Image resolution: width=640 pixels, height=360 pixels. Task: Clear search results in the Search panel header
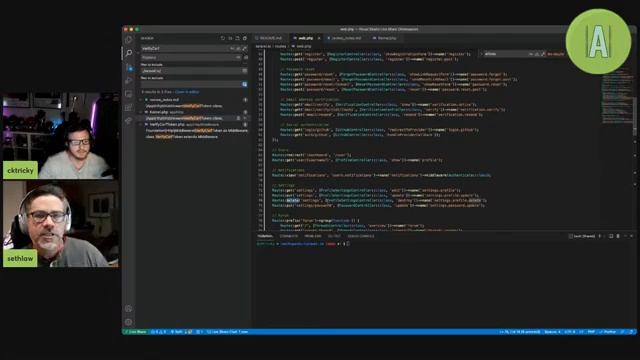point(230,38)
